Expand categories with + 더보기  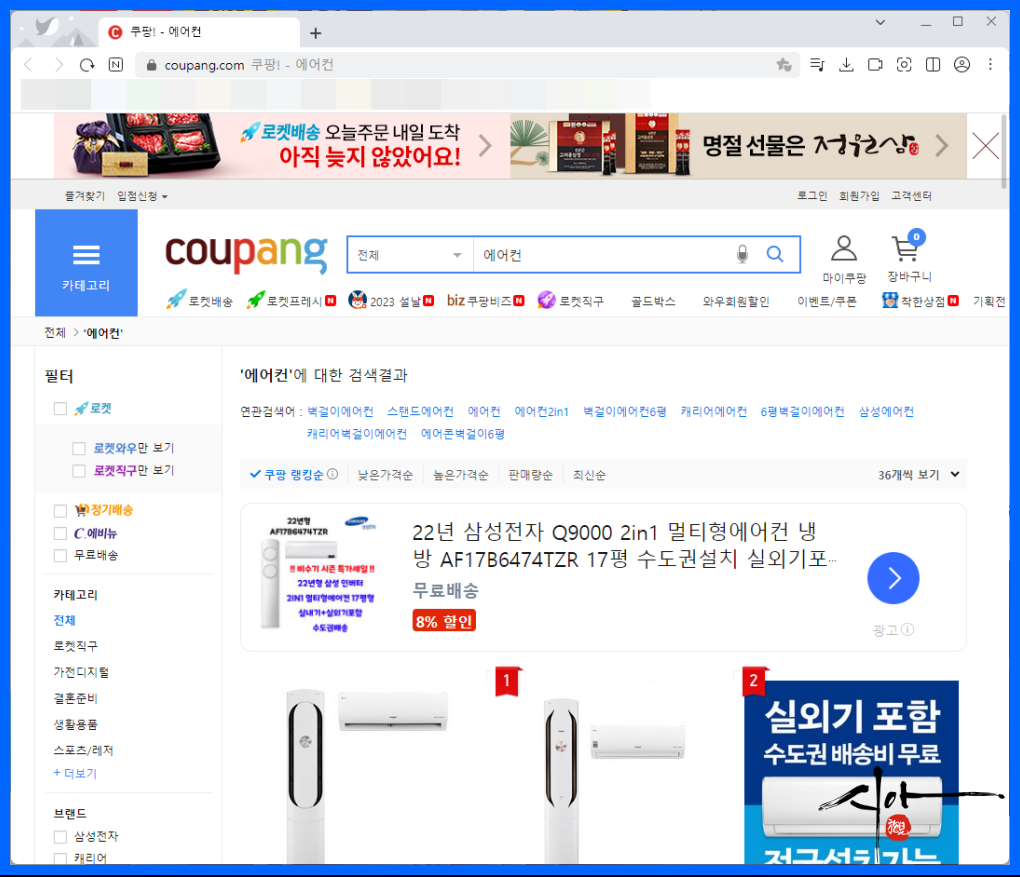75,773
